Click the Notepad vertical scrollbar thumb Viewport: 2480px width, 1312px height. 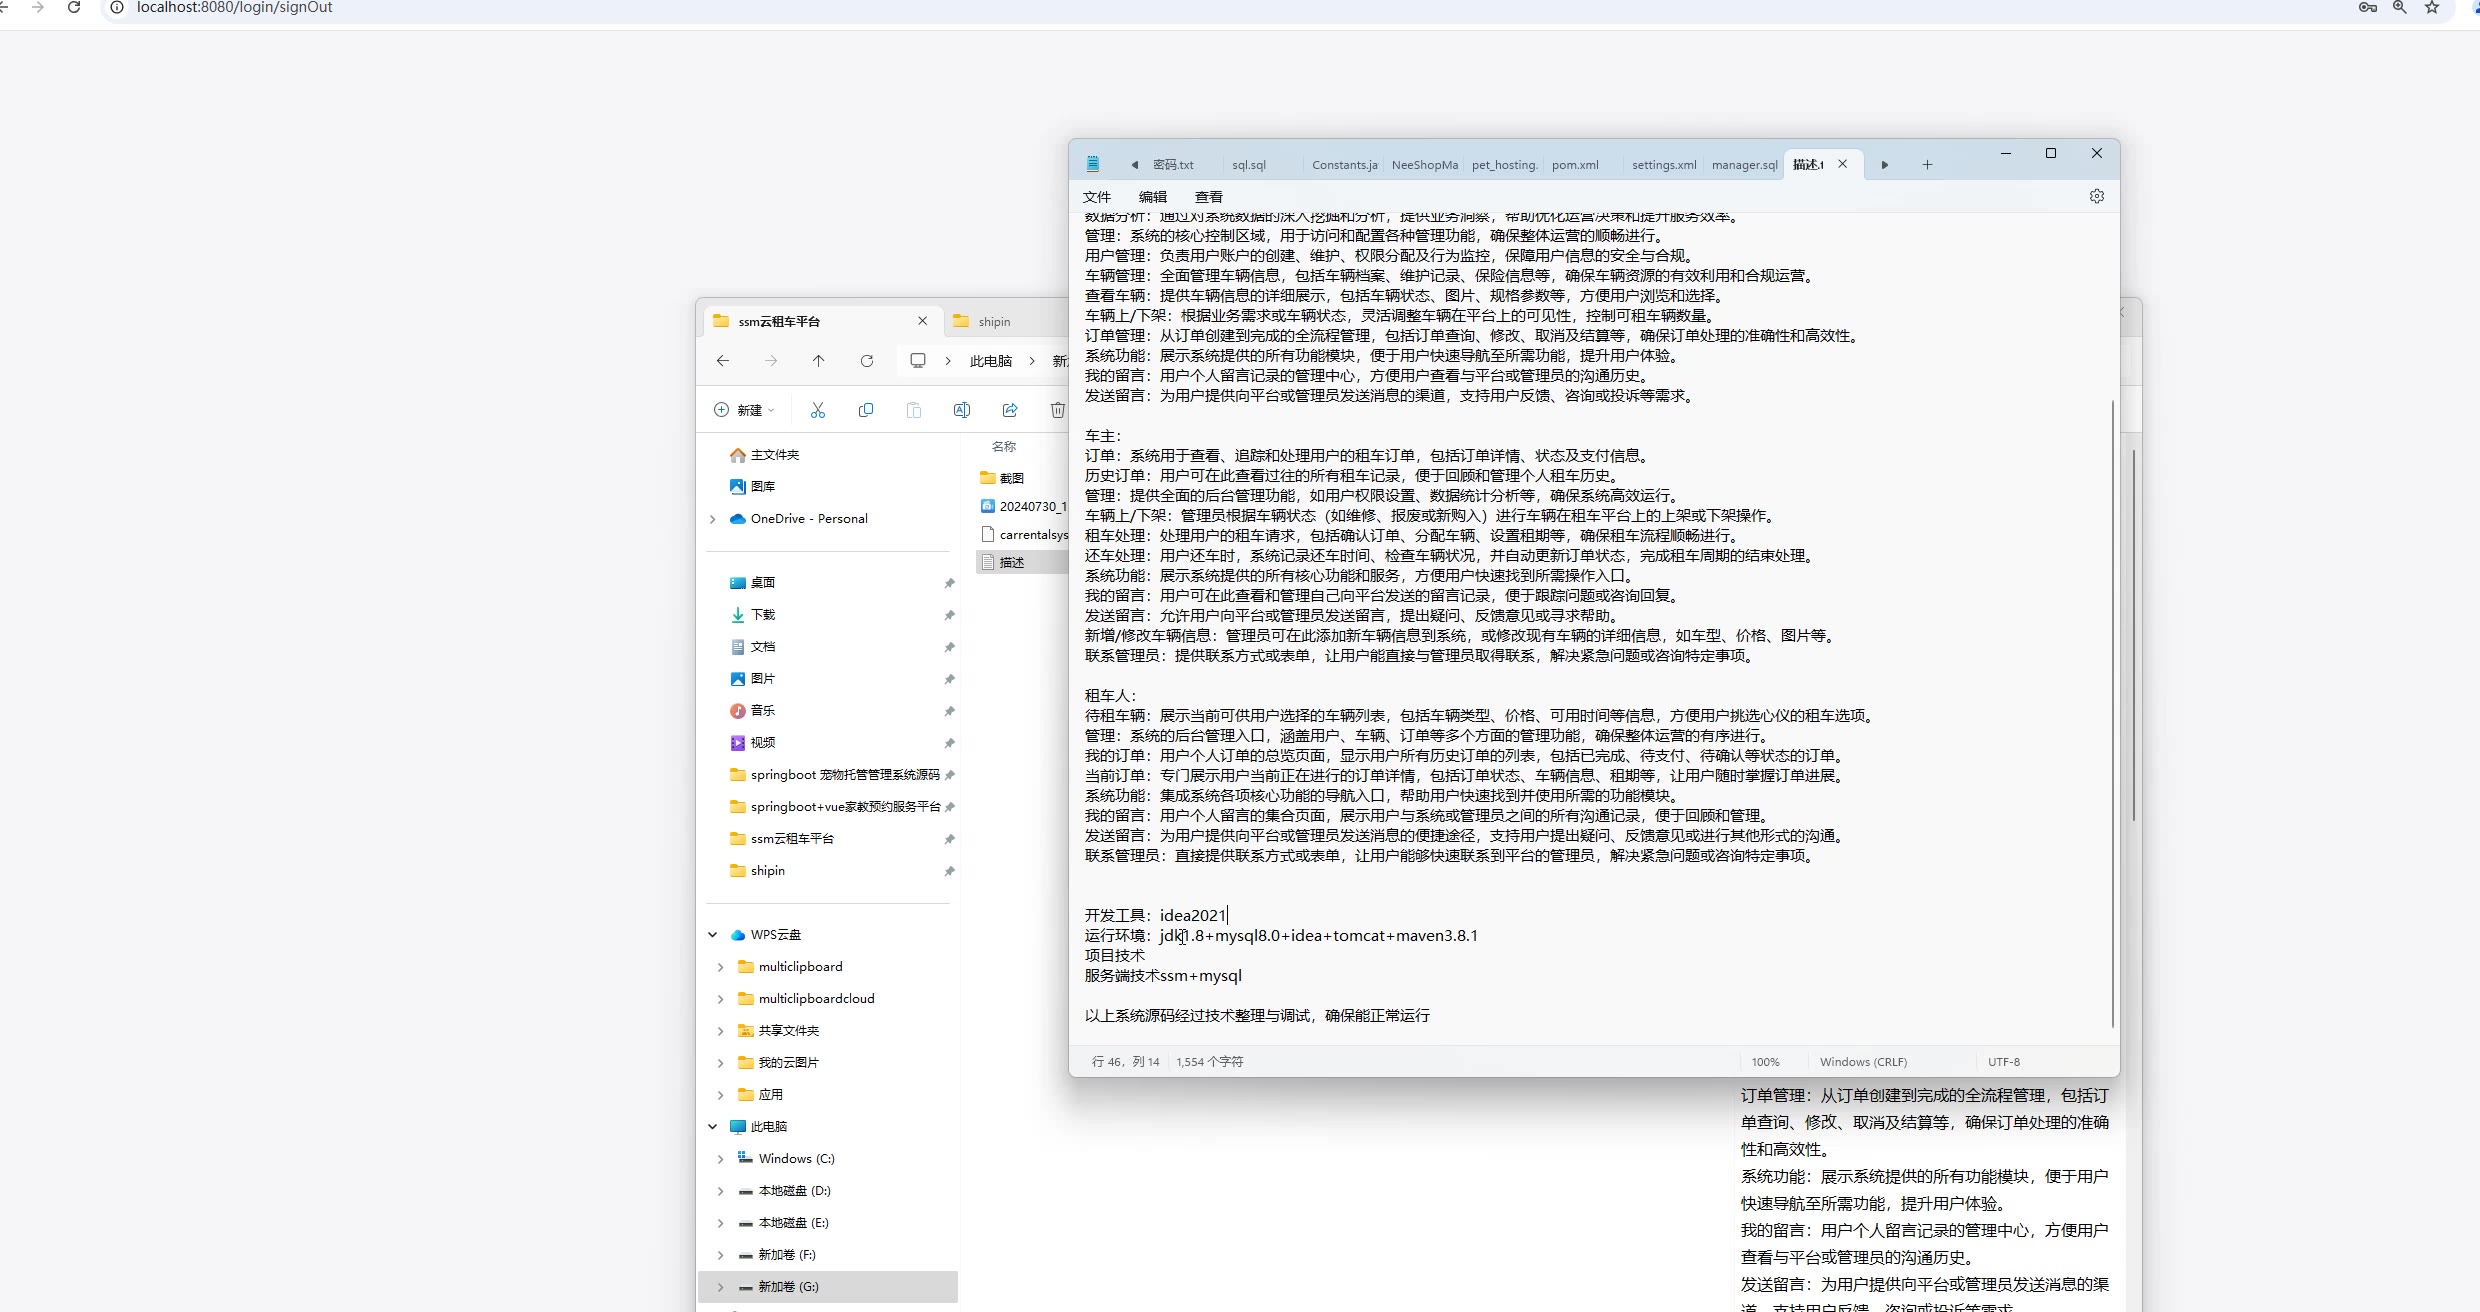coord(2113,713)
